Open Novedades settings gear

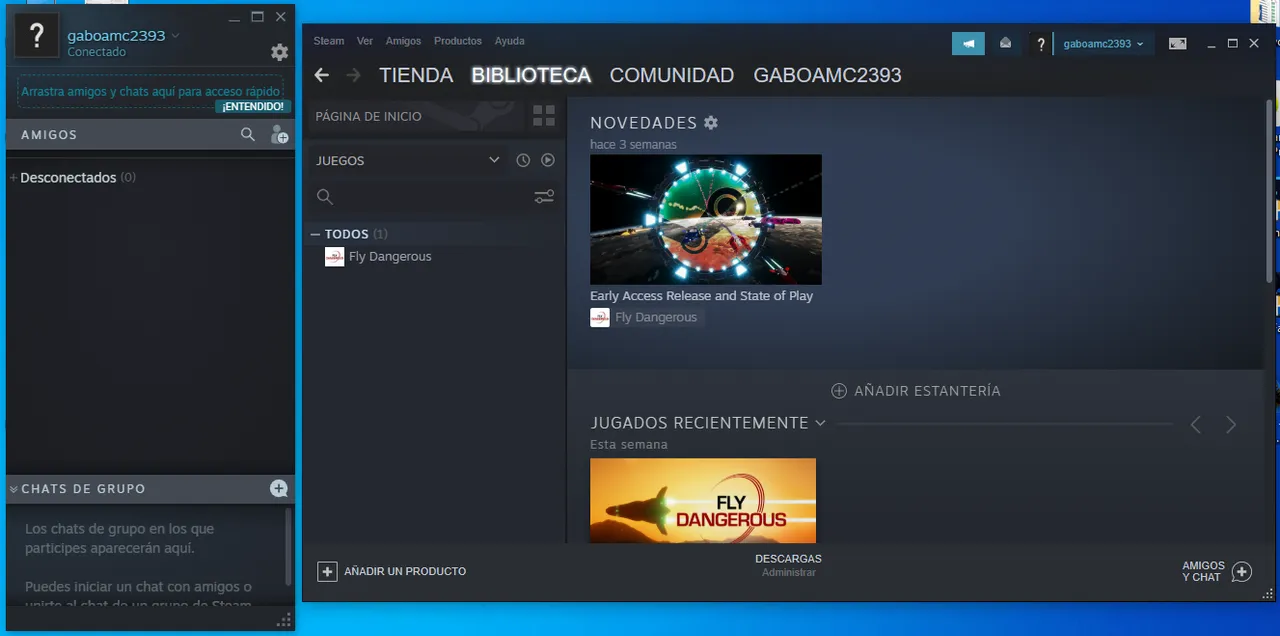click(711, 122)
